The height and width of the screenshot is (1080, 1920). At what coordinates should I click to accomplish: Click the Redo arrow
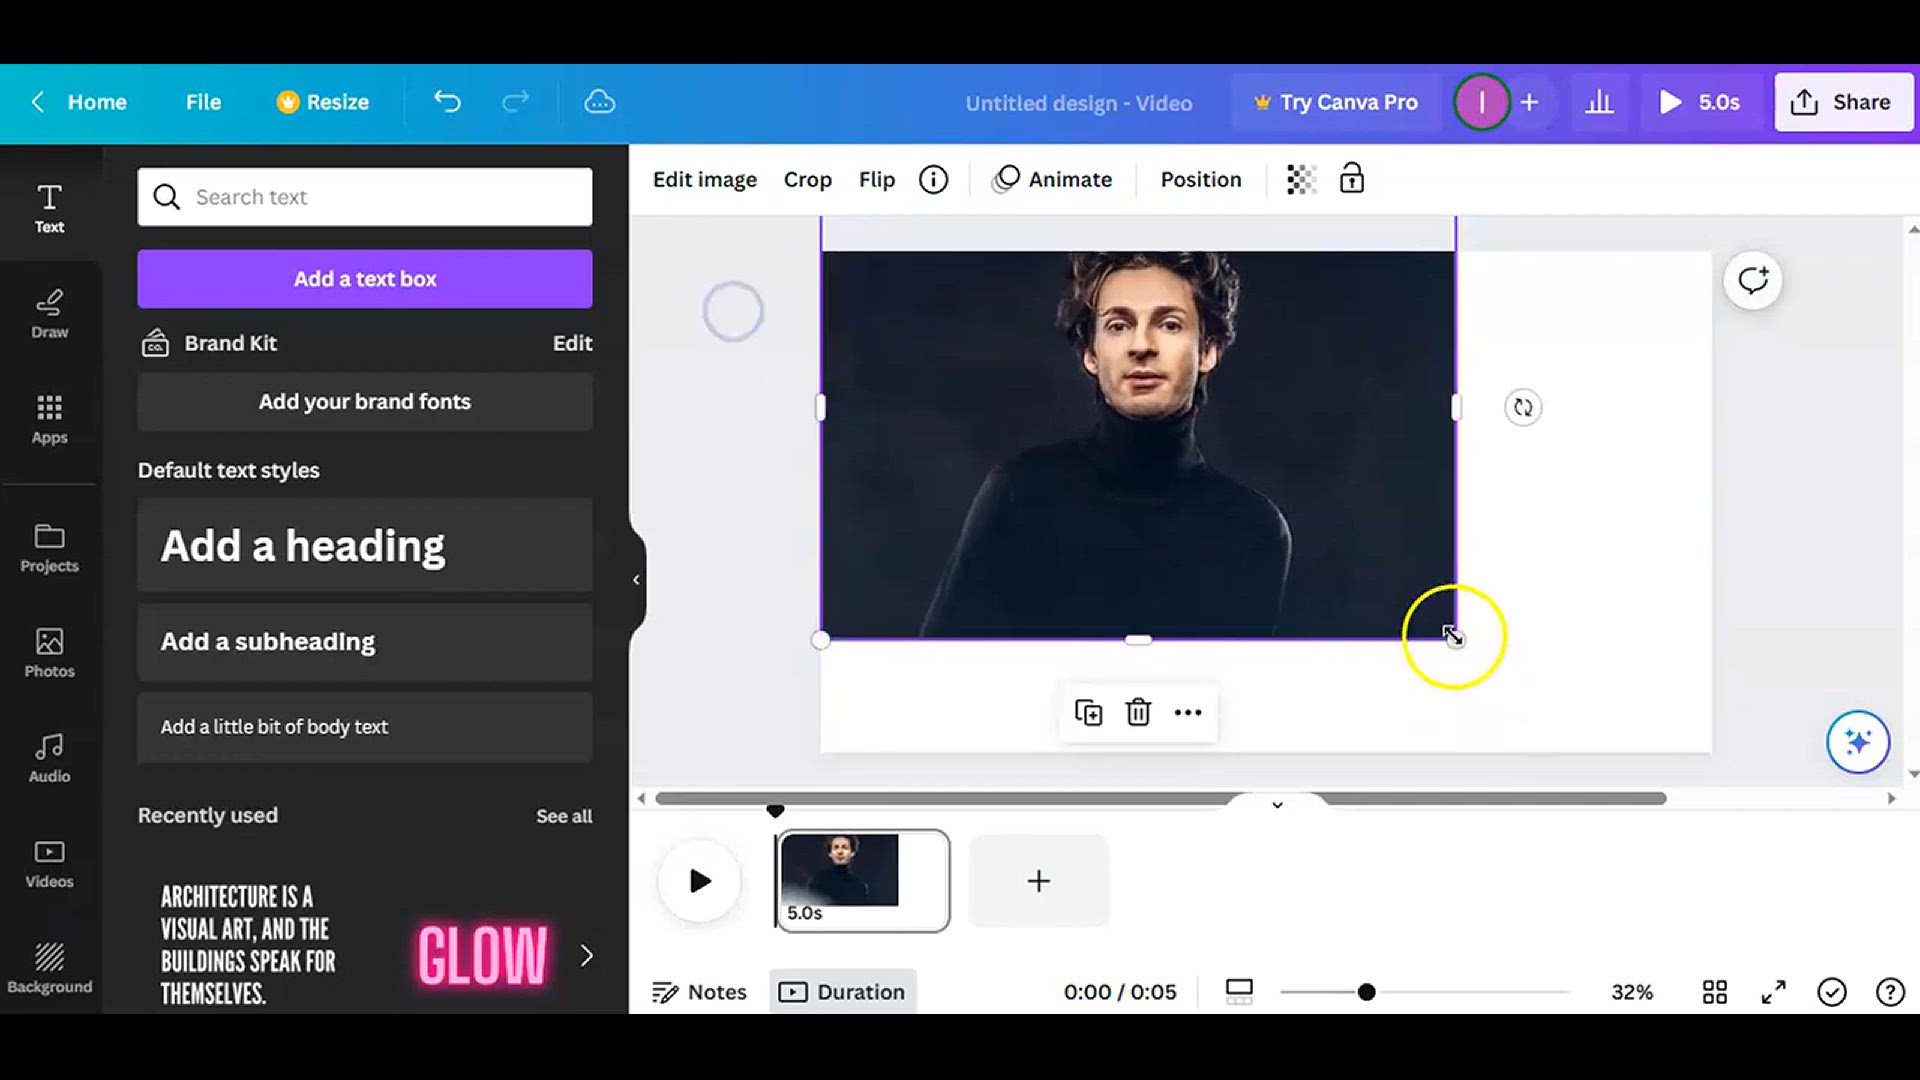click(515, 102)
